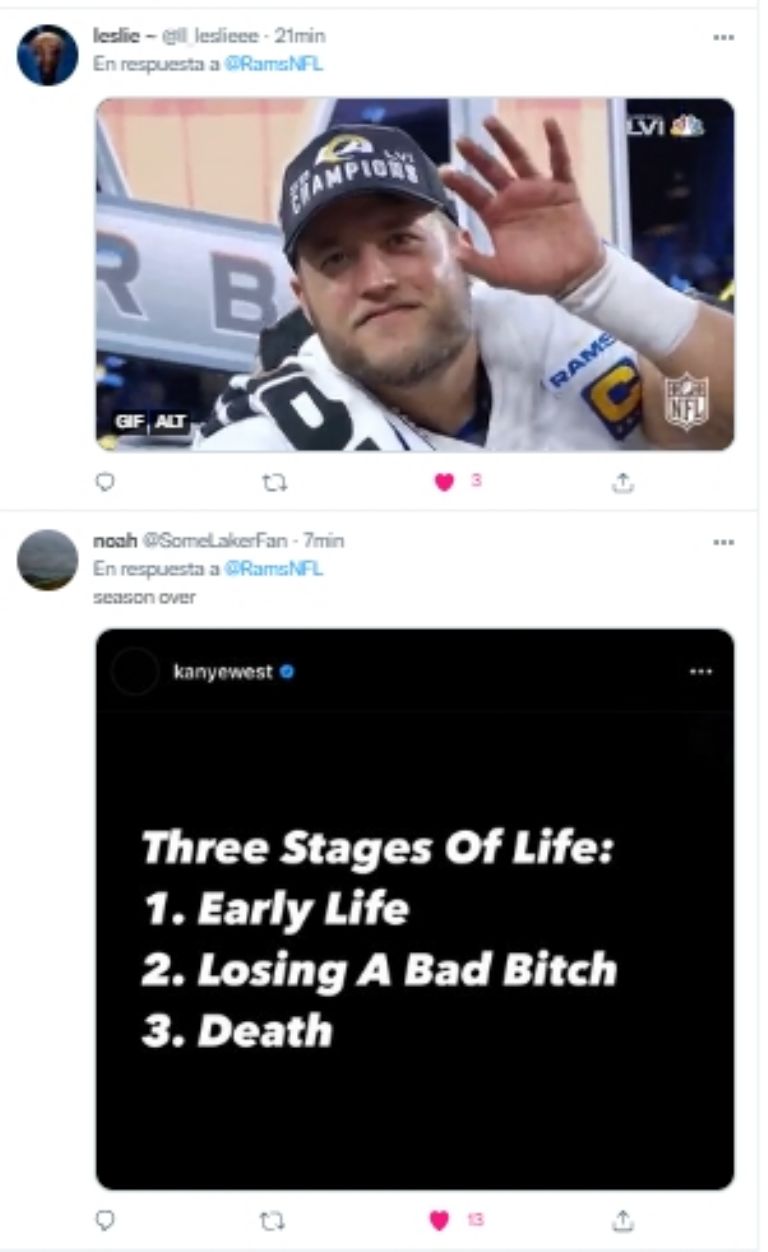Reply to noah's 'season over' tweet

point(104,1220)
